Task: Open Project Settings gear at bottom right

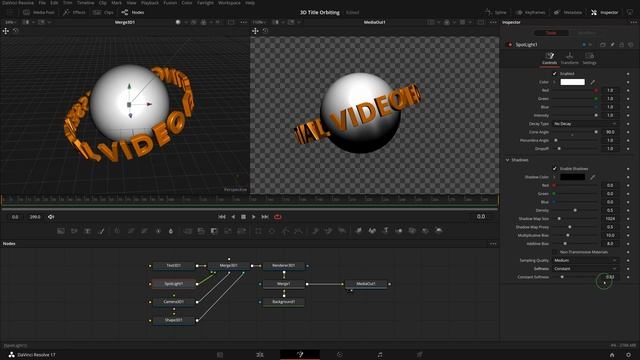Action: (x=628, y=355)
